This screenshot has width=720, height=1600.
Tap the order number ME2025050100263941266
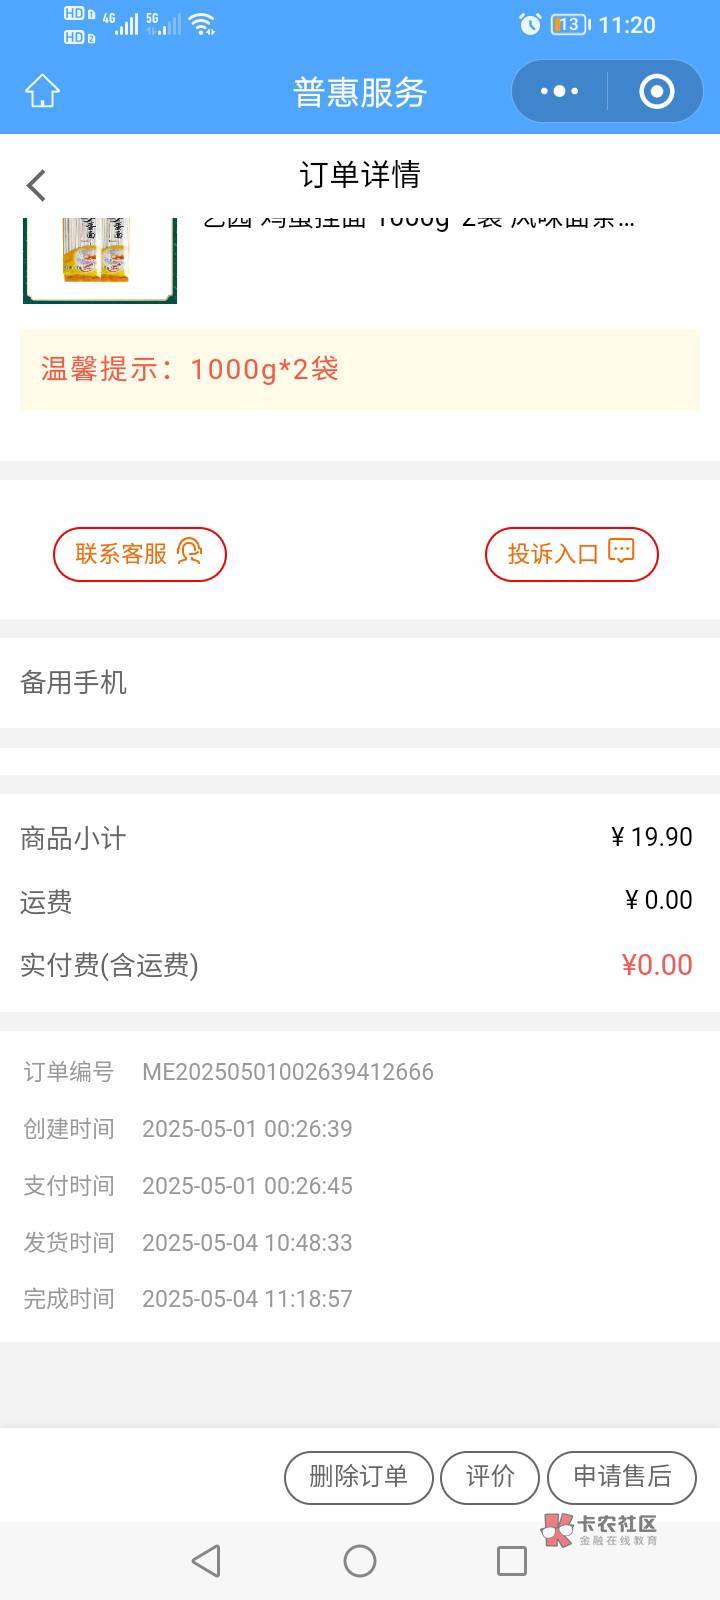click(287, 1072)
